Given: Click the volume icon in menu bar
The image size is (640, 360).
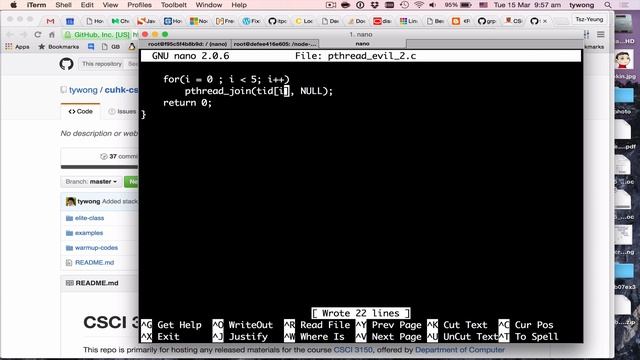Looking at the screenshot, I should pos(432,5).
